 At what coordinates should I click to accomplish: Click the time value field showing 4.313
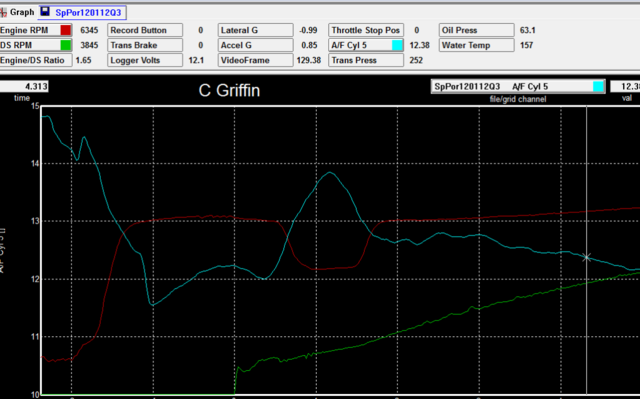[24, 86]
